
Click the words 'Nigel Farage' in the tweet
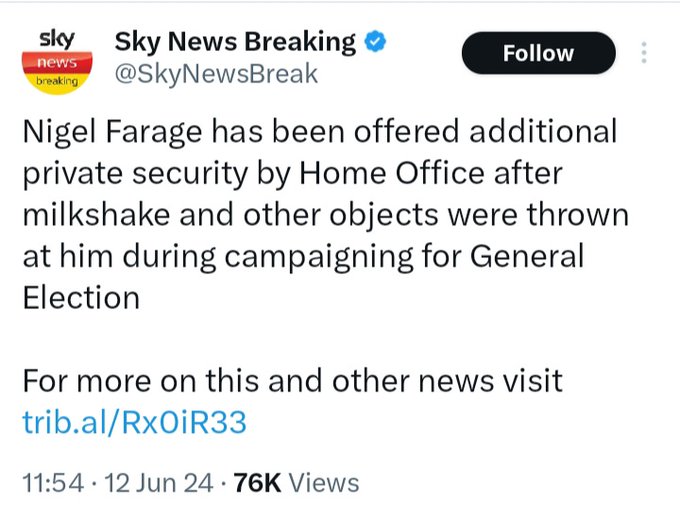(x=112, y=132)
